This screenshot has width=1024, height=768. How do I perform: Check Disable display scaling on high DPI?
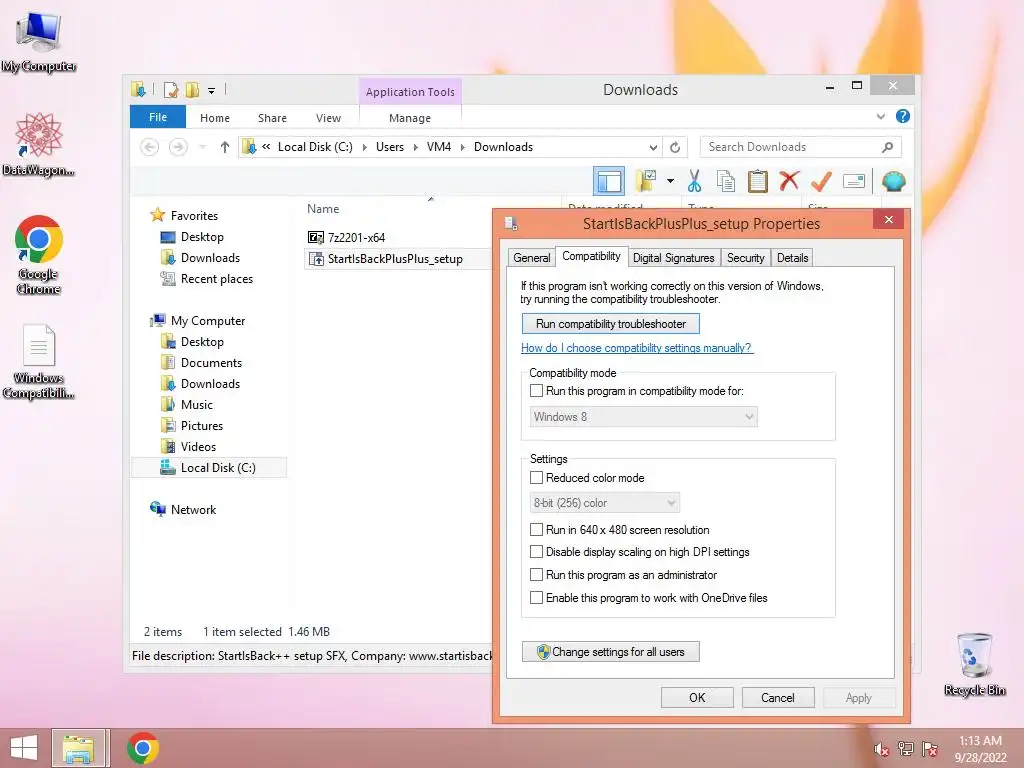[x=536, y=552]
